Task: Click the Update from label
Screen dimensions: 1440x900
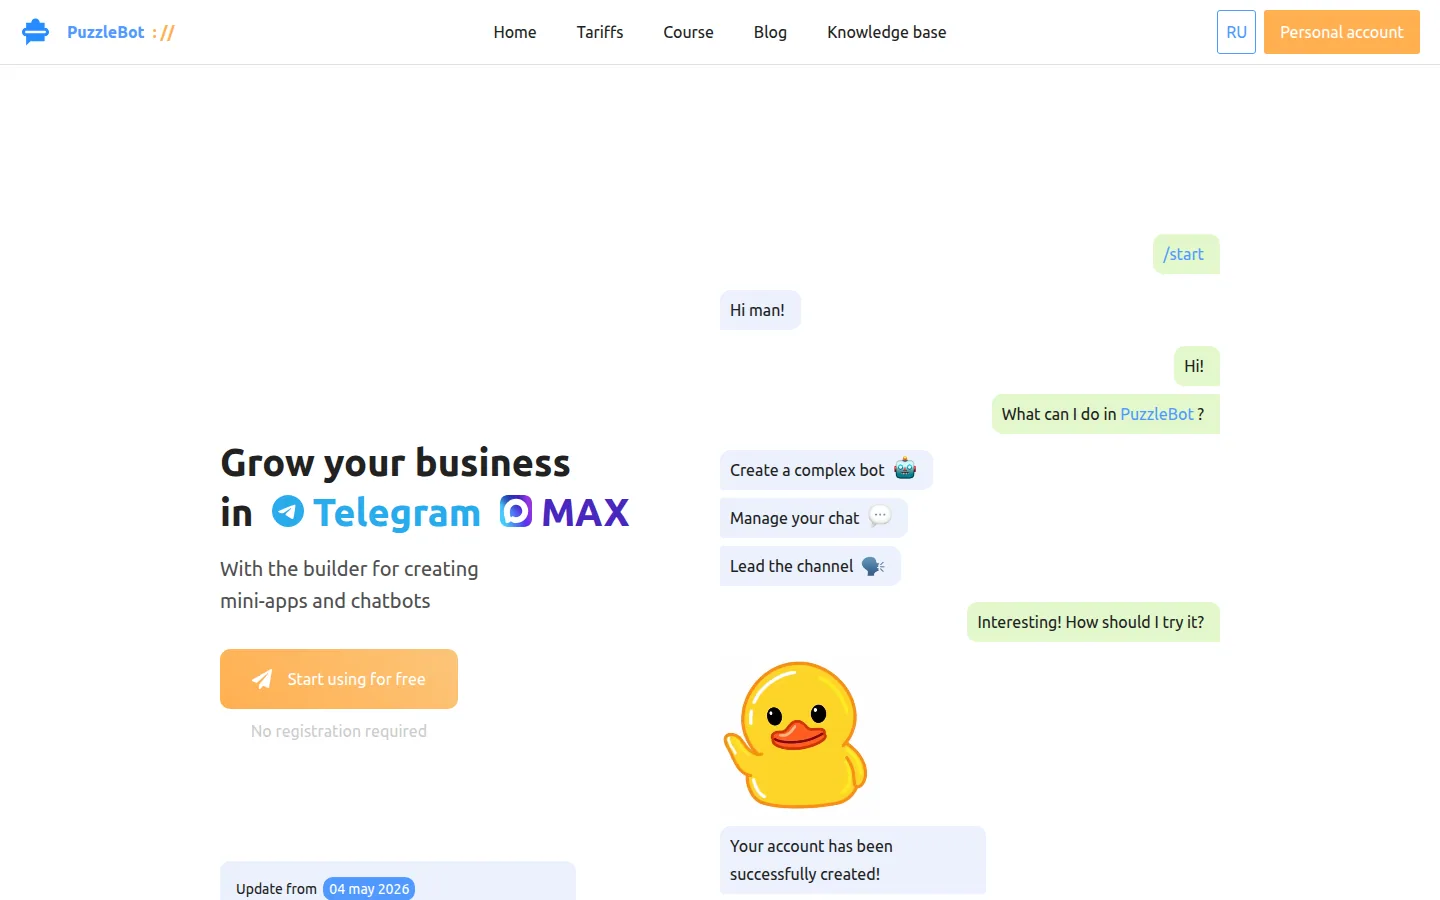Action: [276, 889]
